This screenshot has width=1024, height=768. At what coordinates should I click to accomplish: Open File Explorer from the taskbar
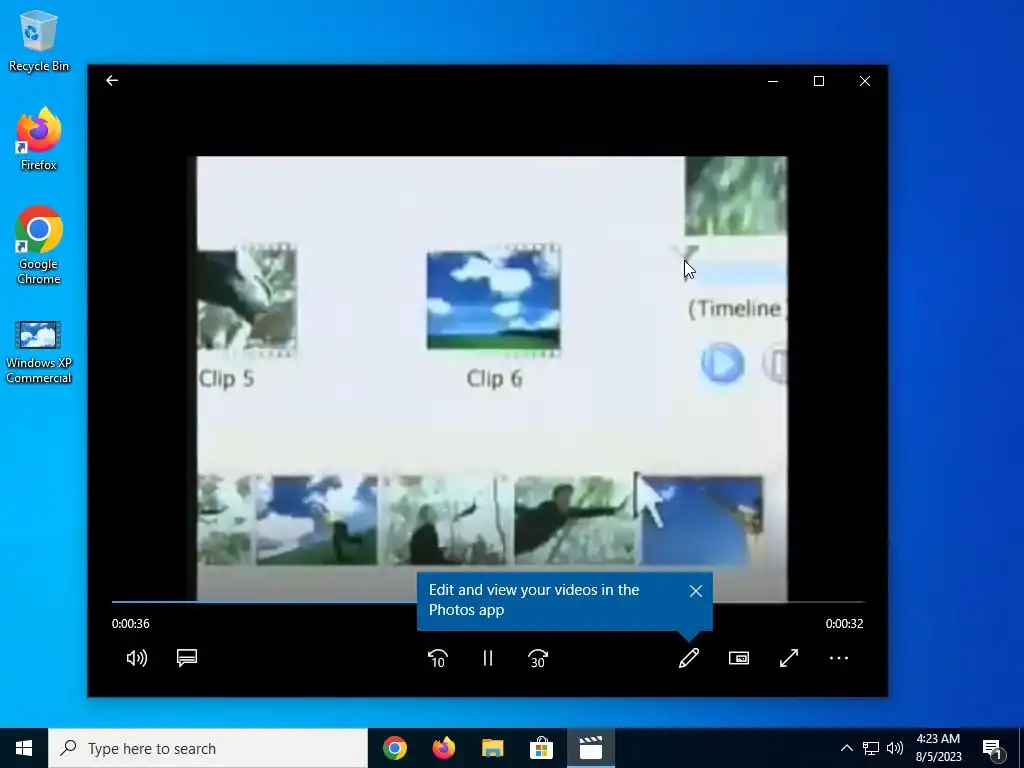pyautogui.click(x=492, y=748)
